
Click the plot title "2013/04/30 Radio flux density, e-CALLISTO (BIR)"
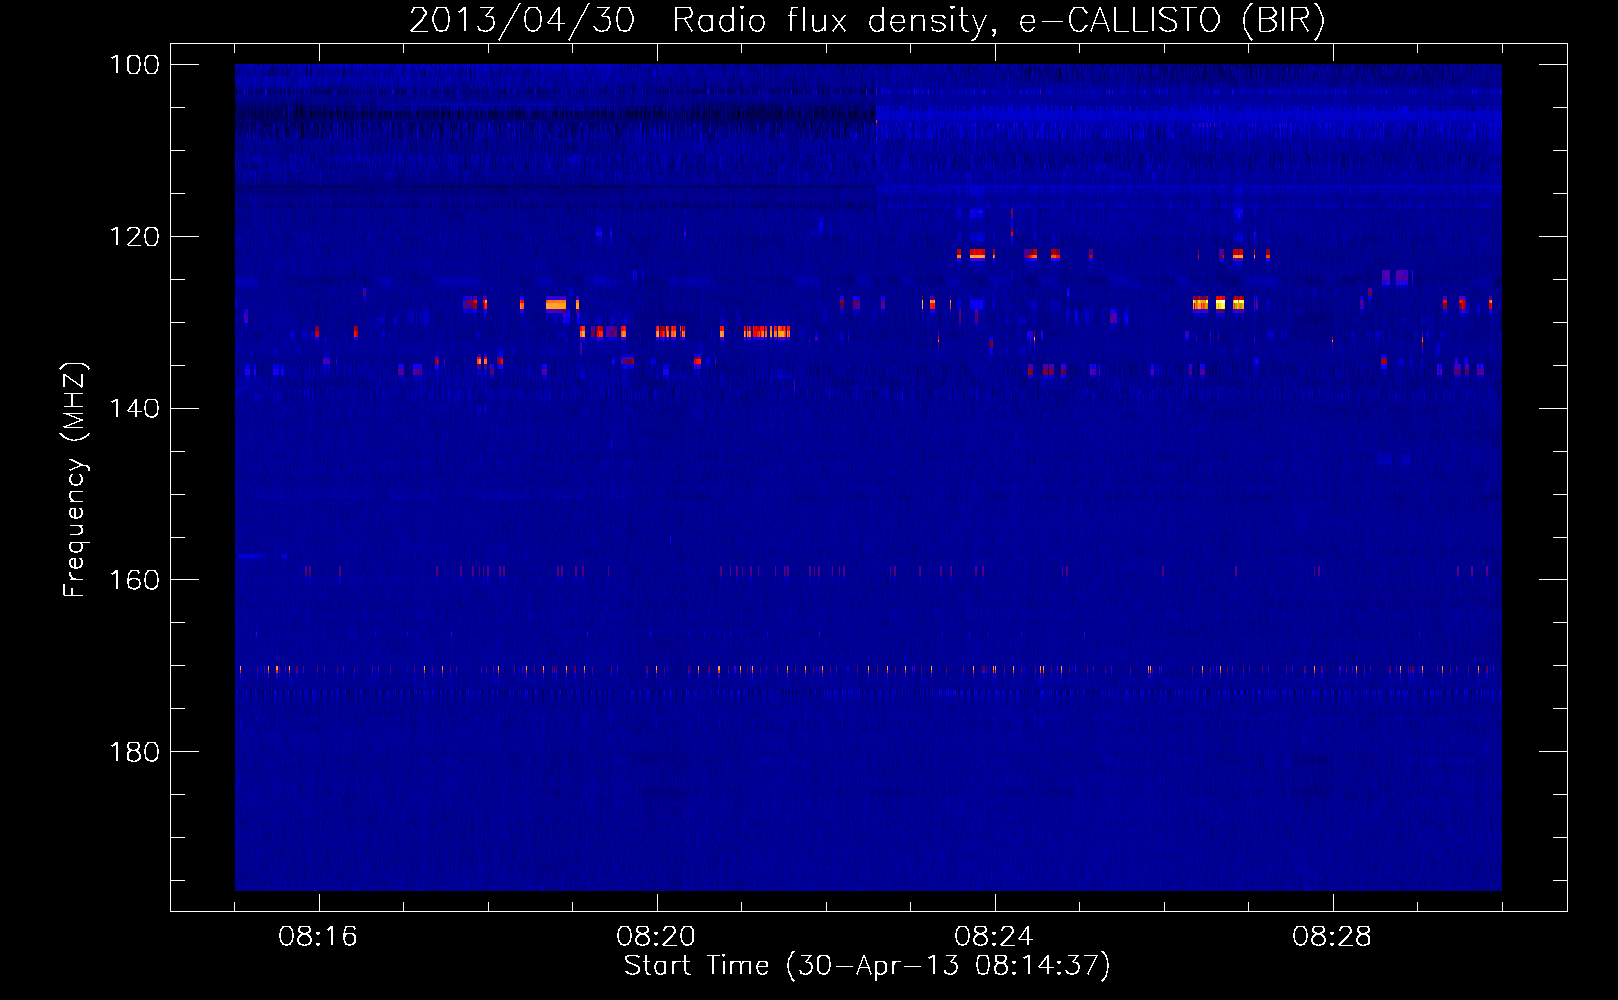click(867, 20)
